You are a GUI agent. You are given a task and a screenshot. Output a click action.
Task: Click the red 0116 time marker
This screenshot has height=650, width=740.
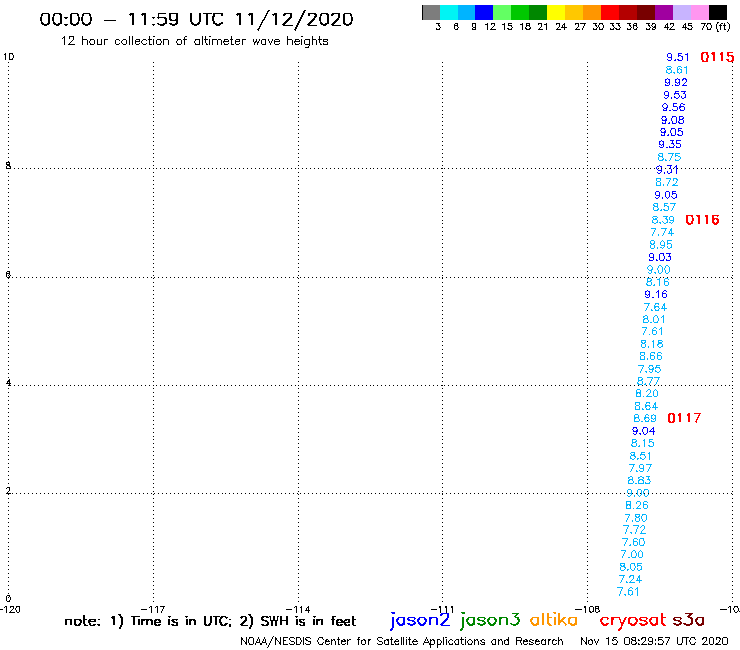click(x=702, y=220)
